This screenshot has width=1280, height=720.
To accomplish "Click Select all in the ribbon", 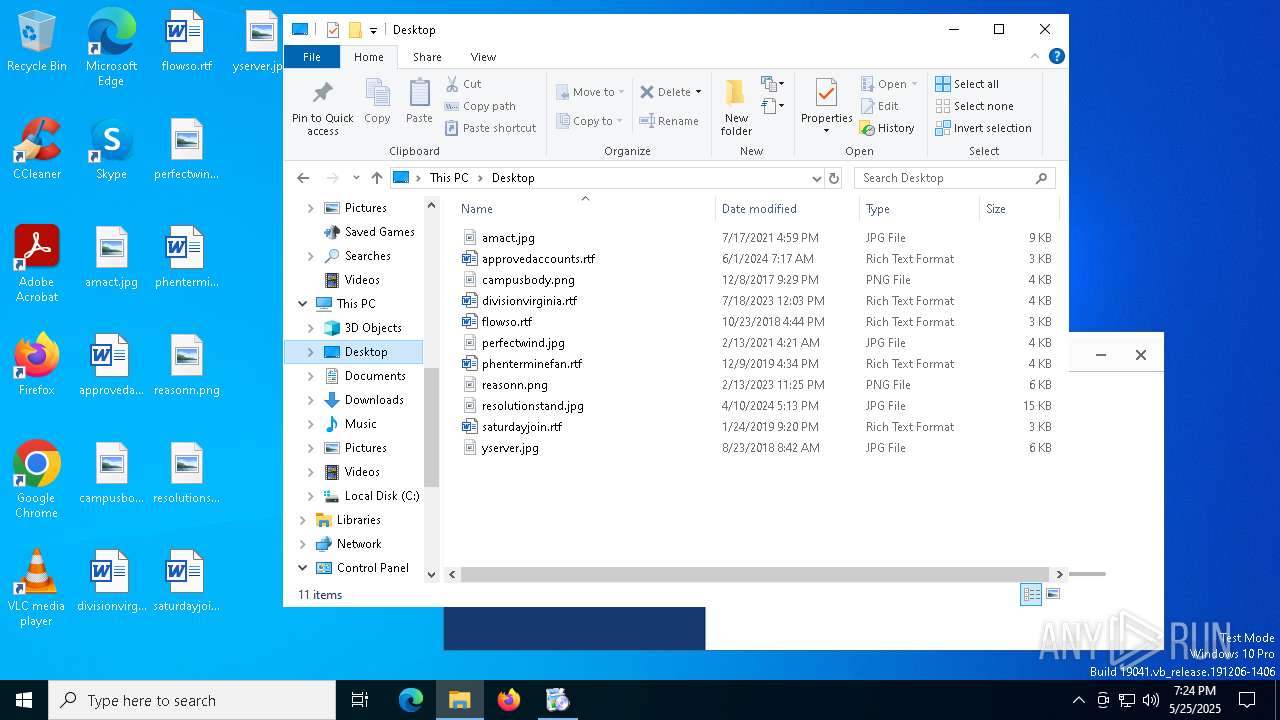I will tap(966, 84).
